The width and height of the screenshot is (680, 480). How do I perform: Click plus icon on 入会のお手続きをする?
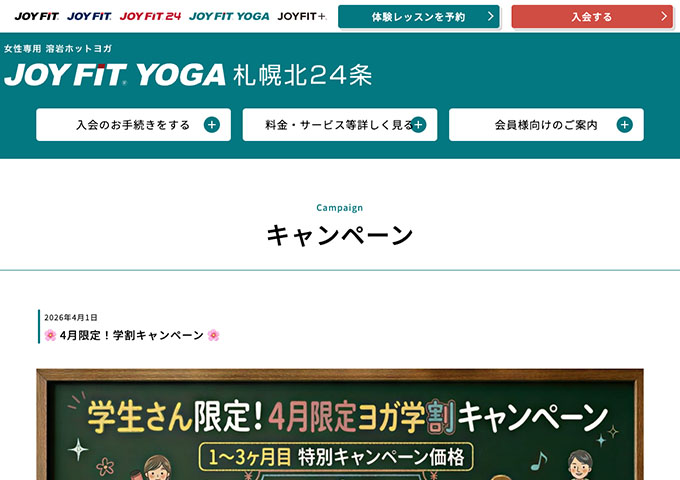[x=212, y=125]
